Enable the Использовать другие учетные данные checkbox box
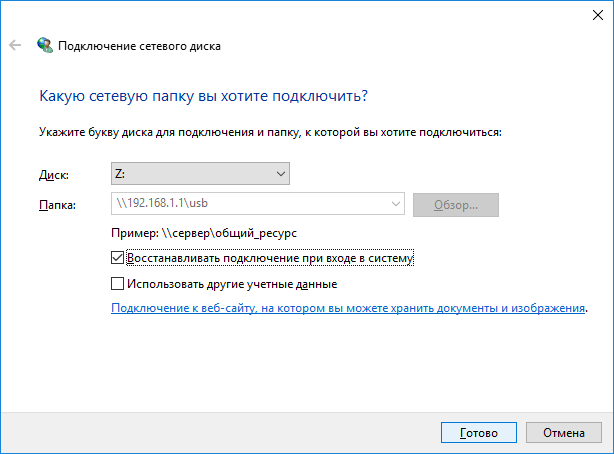The image size is (614, 454). click(119, 284)
